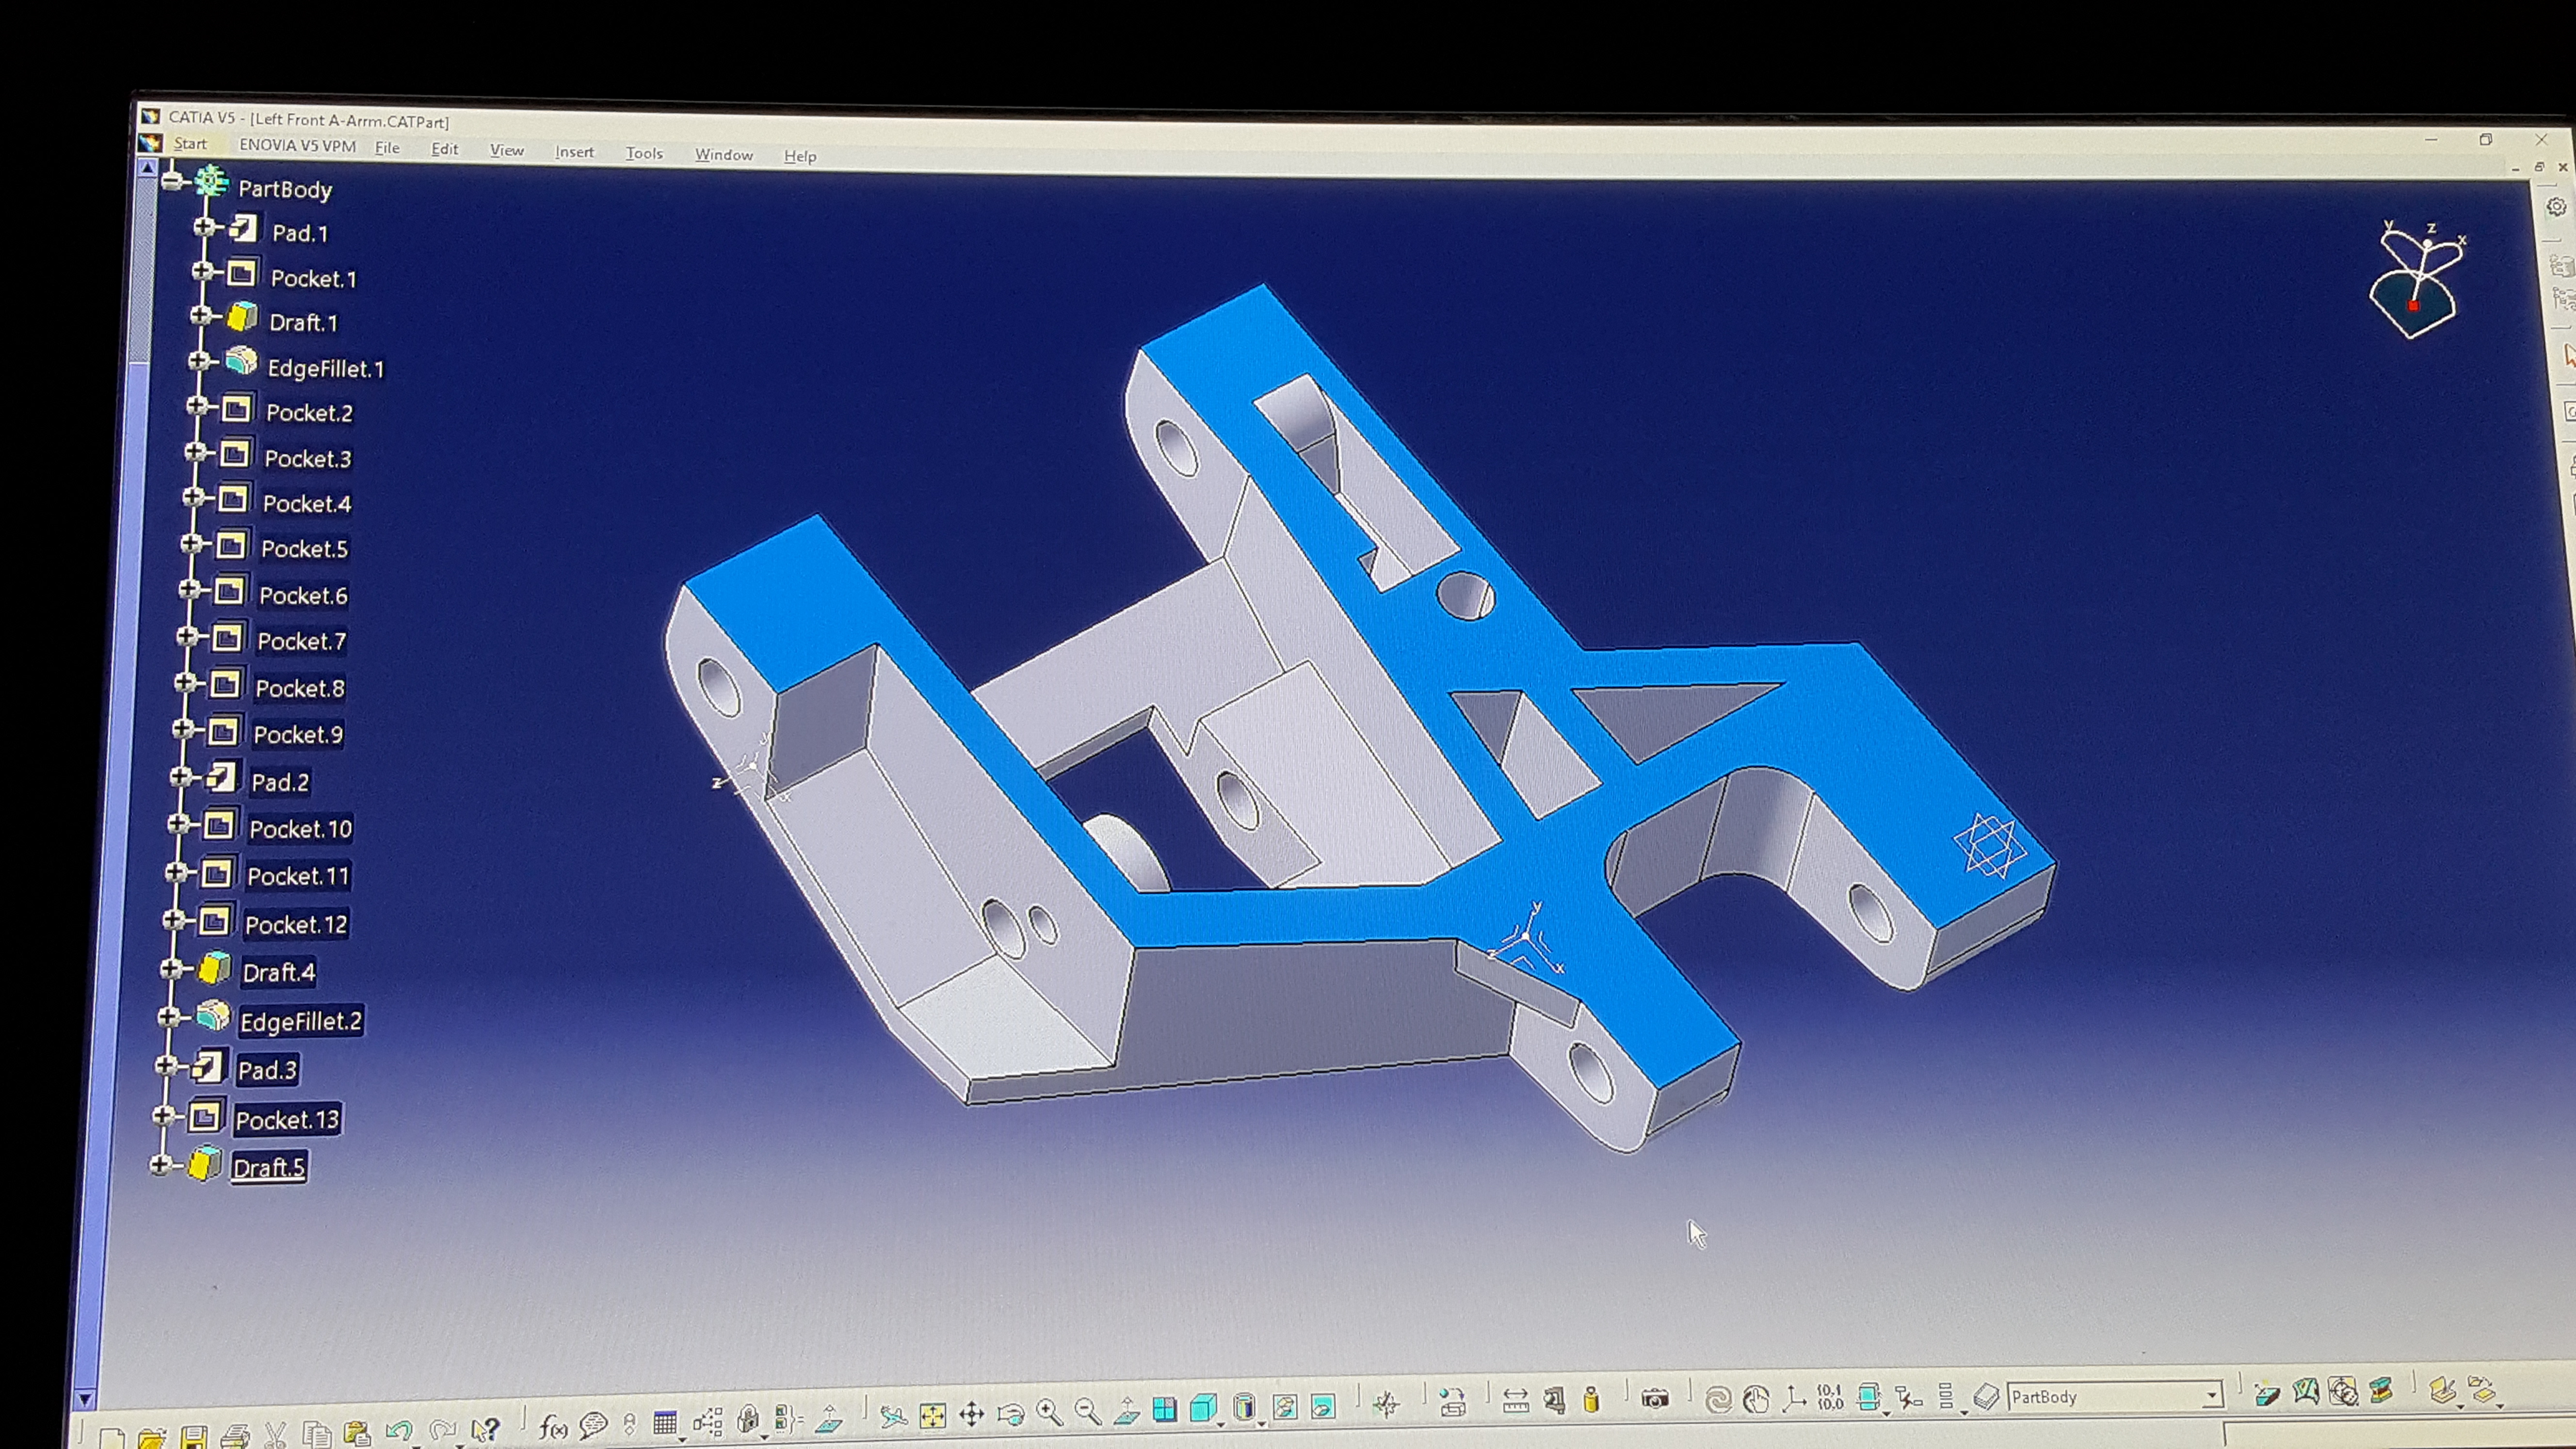Select Draft.4 in the tree
Viewport: 2576px width, 1449px height.
(279, 972)
